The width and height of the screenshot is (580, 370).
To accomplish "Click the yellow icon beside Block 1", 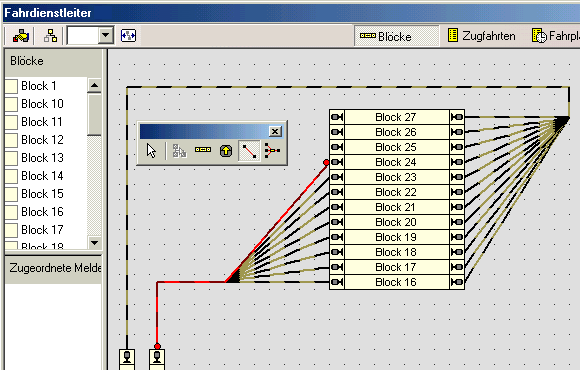I will pyautogui.click(x=11, y=86).
